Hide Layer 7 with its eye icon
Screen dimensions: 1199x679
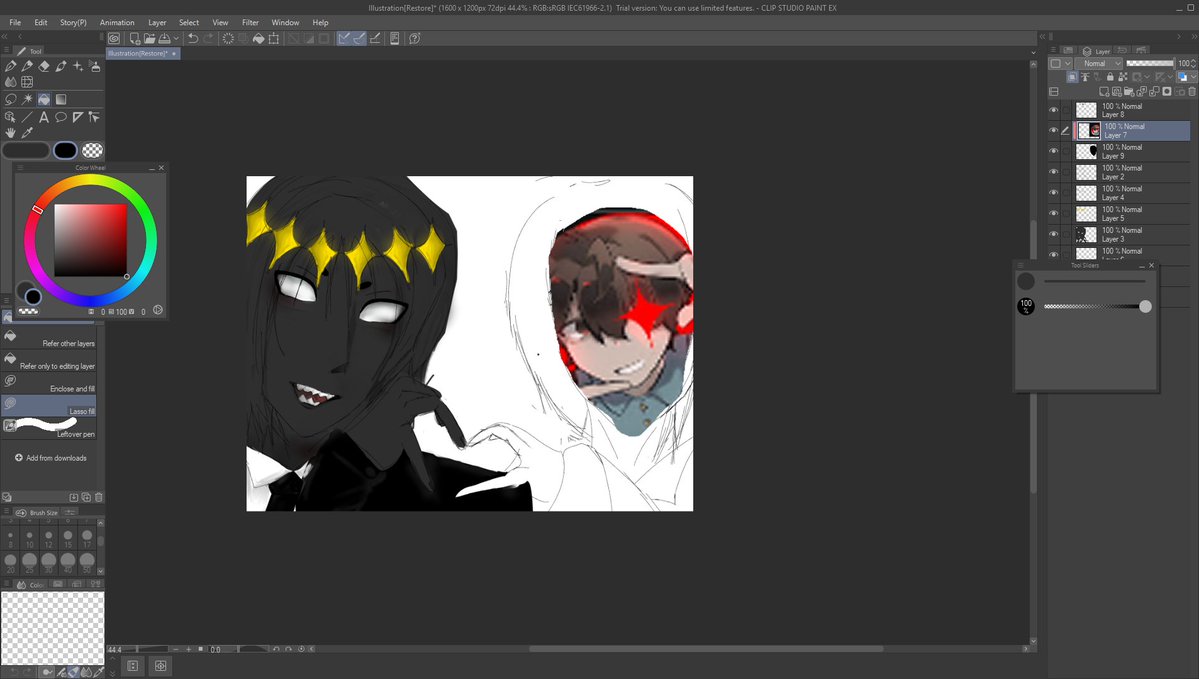pos(1054,131)
